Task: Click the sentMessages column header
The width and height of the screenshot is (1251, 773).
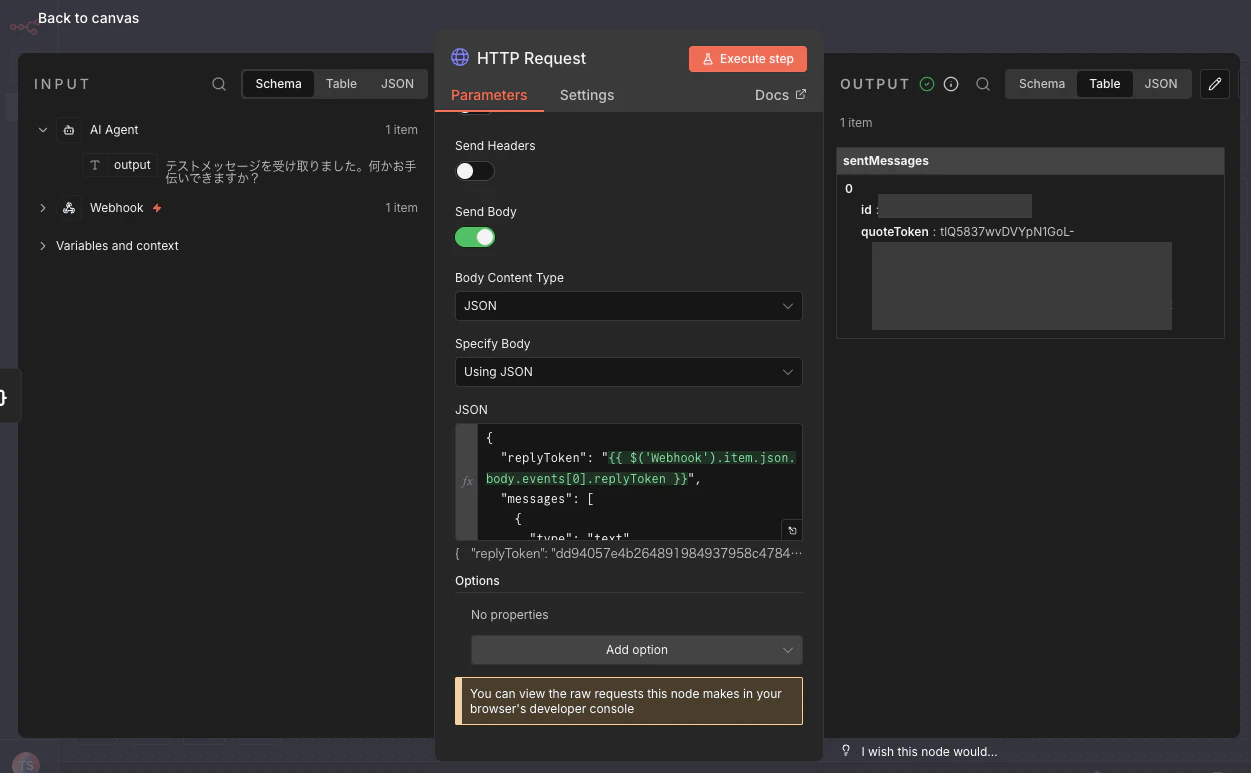Action: 1030,161
